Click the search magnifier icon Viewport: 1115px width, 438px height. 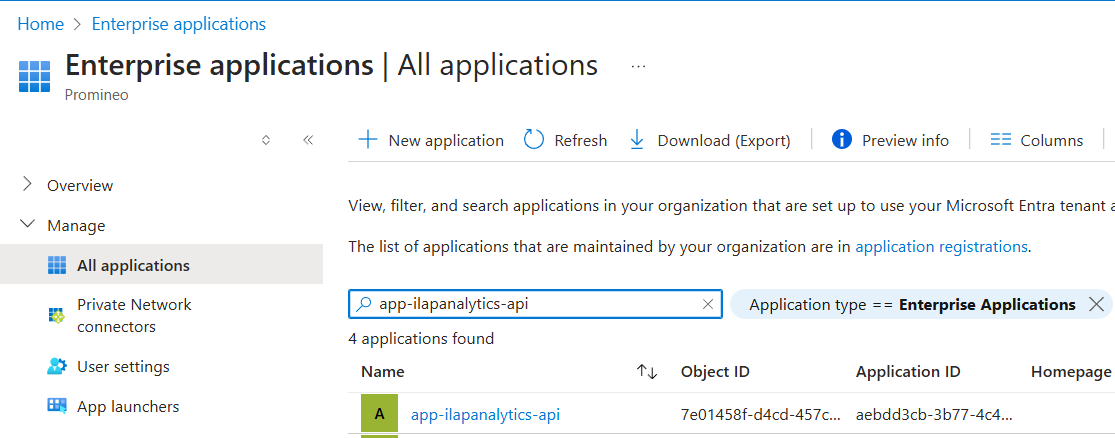tap(364, 304)
